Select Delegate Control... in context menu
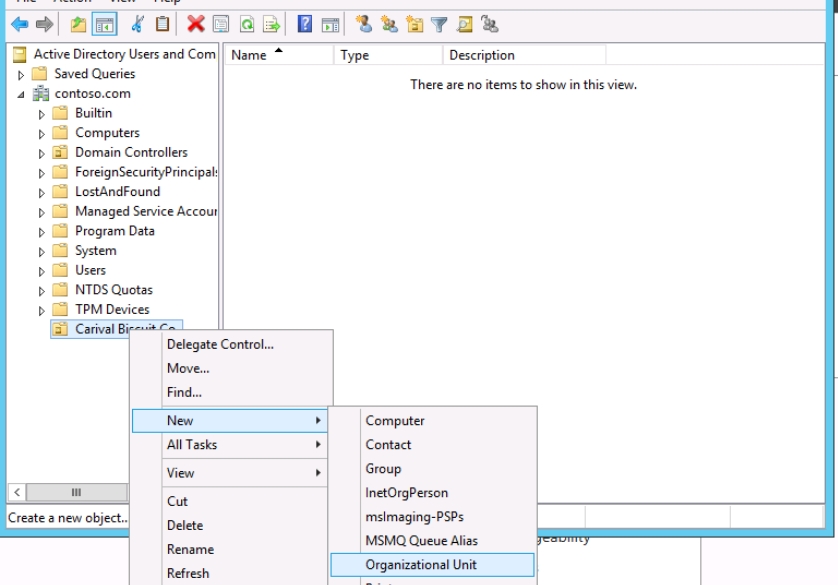 pos(220,345)
